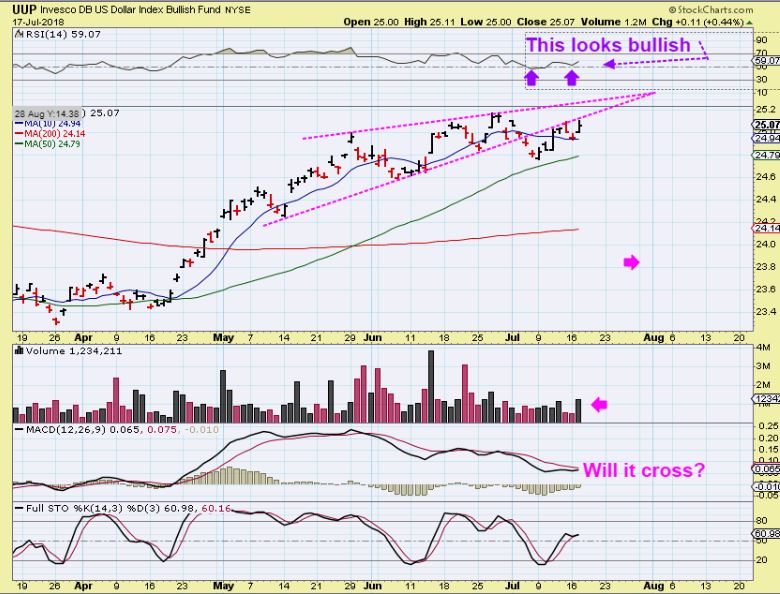The height and width of the screenshot is (594, 780).
Task: Click the tallest mid-June volume bar
Action: click(431, 387)
